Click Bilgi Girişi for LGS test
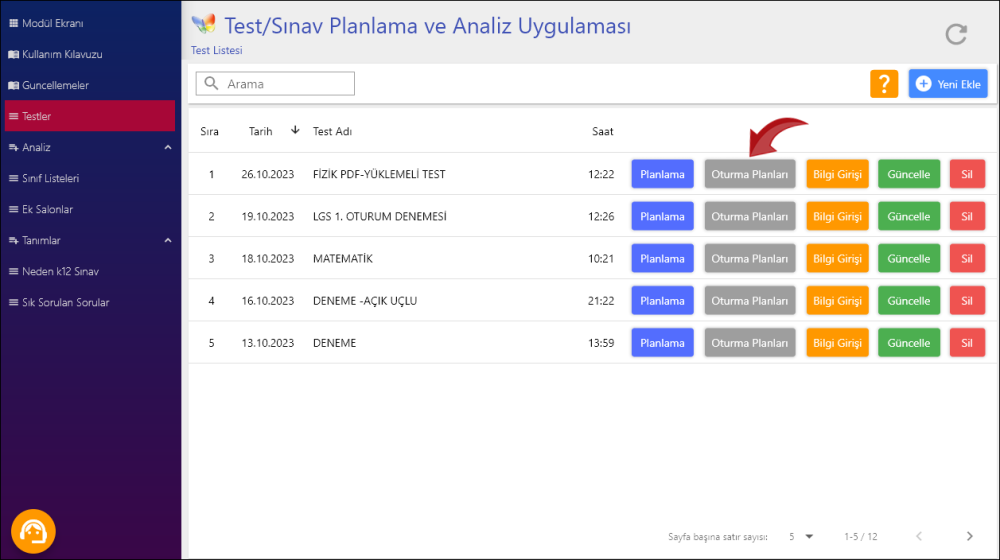 837,217
